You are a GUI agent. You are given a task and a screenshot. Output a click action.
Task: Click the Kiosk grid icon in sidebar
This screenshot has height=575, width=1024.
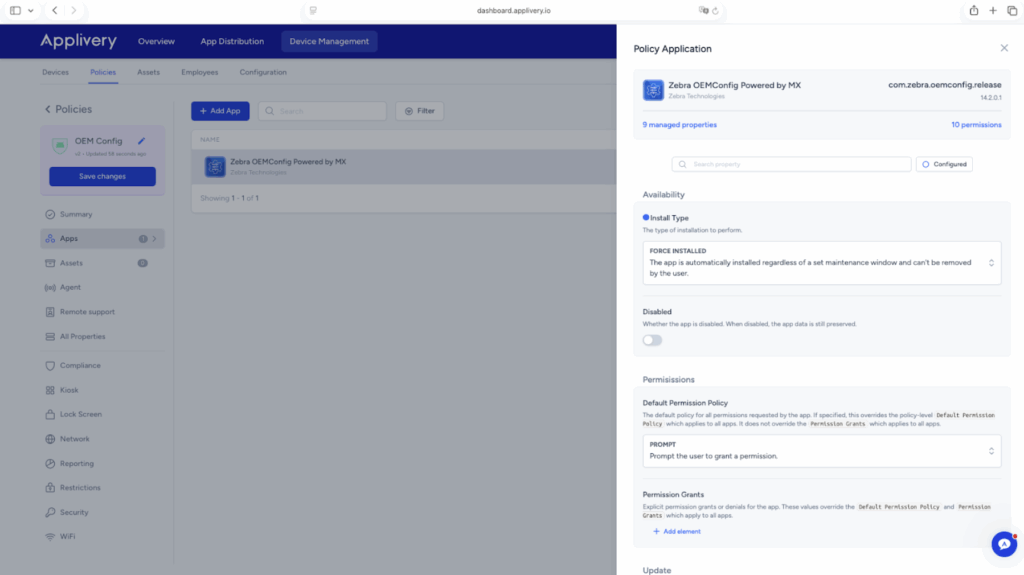point(50,390)
